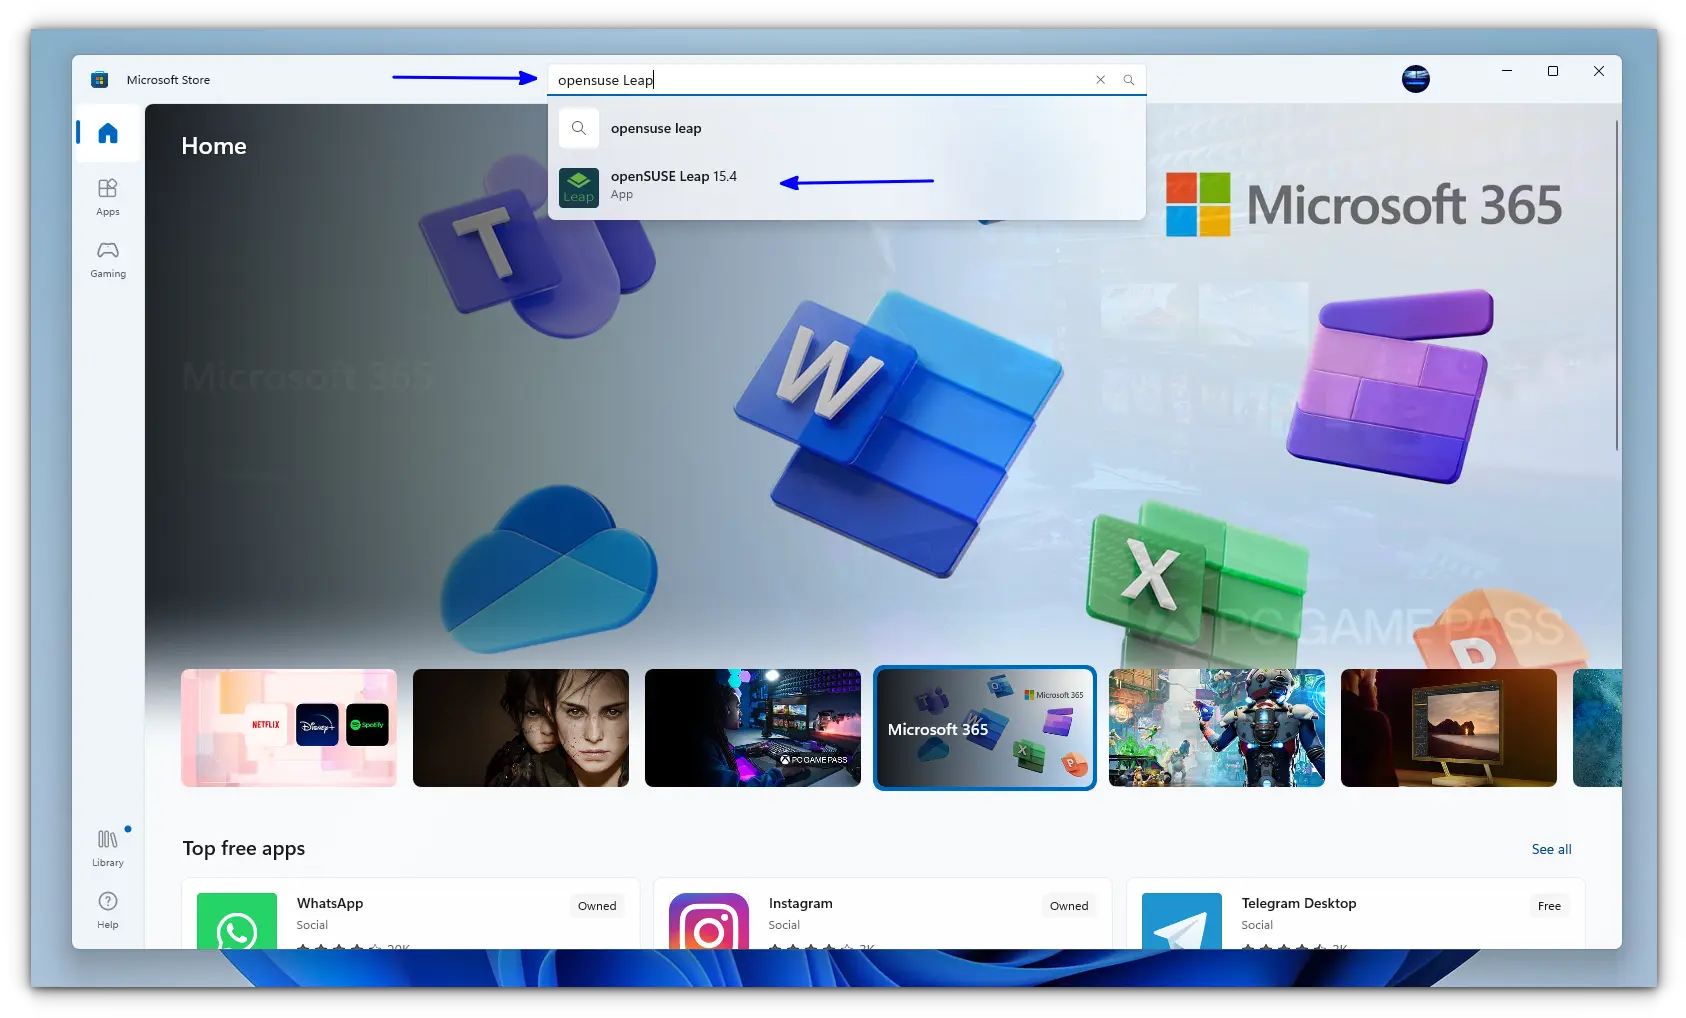Open the Telegram Desktop app card
This screenshot has width=1686, height=1018.
click(x=1356, y=913)
